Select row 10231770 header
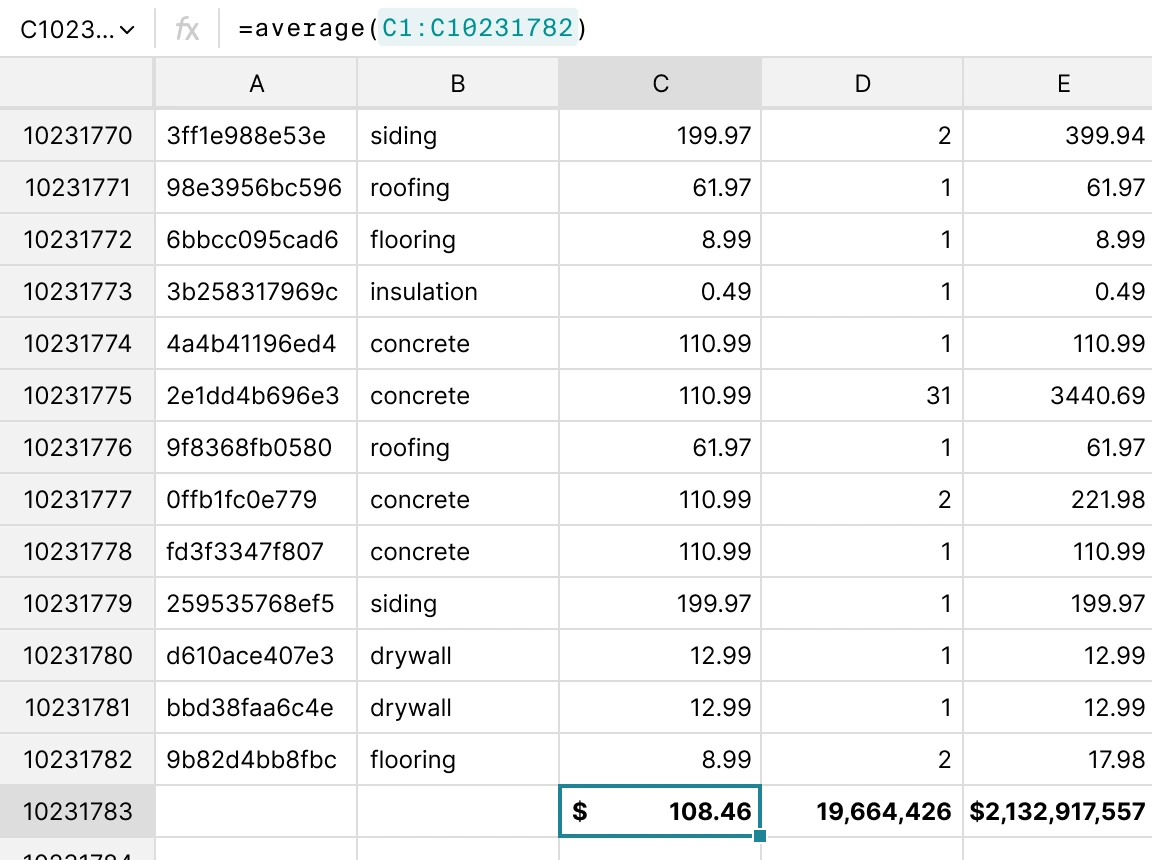 click(77, 136)
